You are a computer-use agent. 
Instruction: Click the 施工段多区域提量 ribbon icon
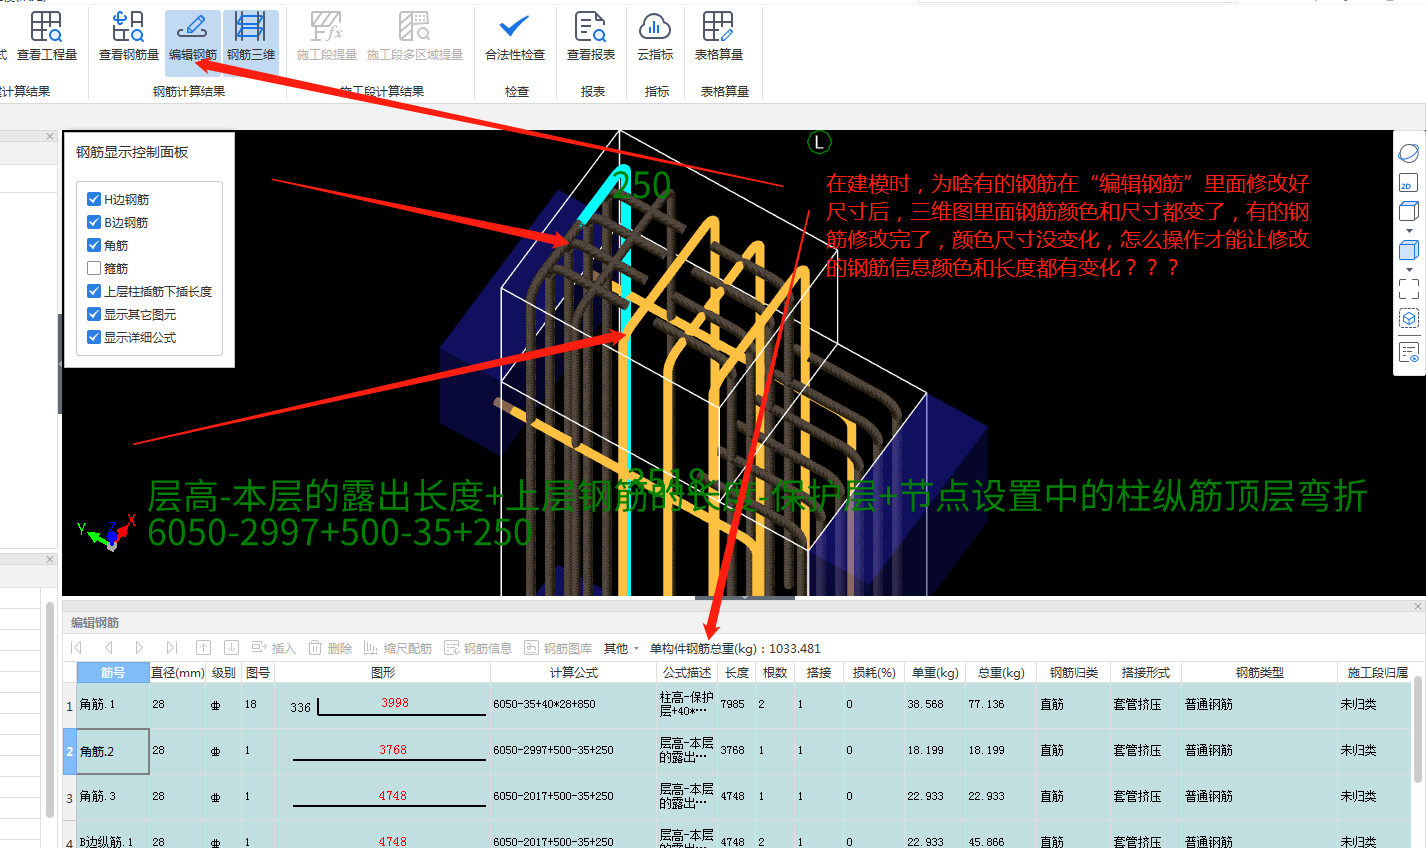coord(415,36)
